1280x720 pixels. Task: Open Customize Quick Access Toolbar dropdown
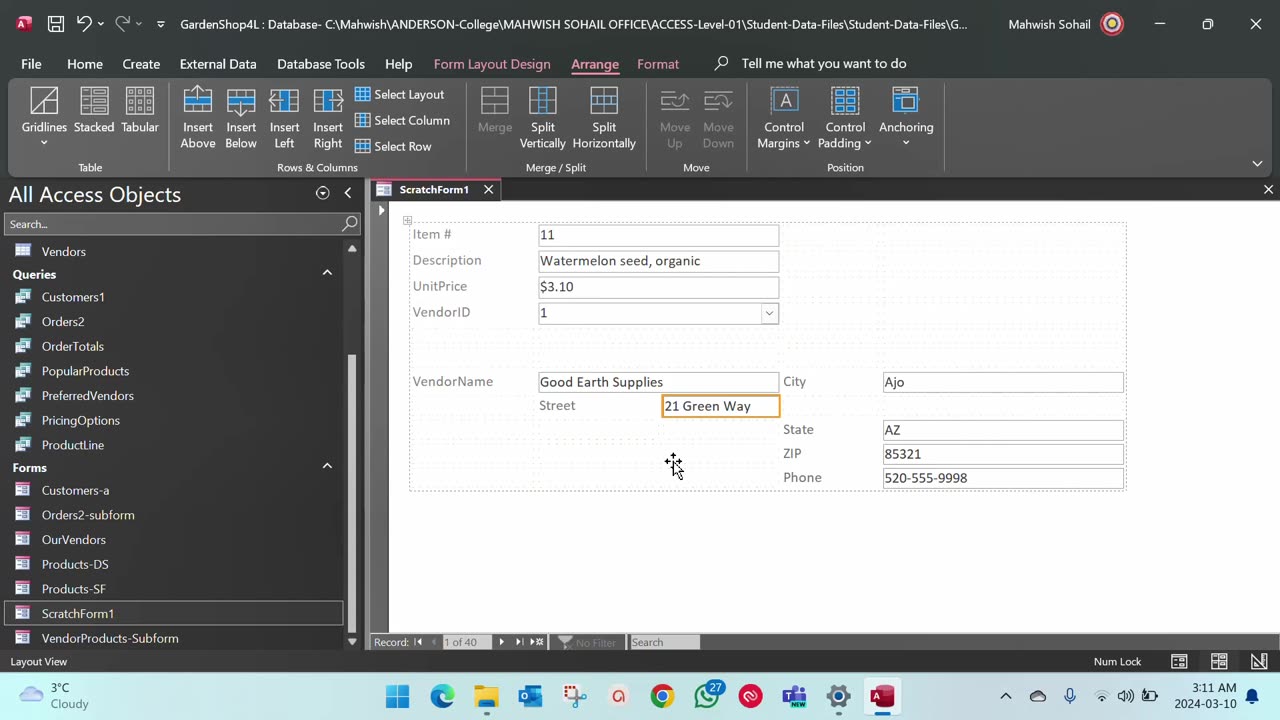pyautogui.click(x=160, y=24)
